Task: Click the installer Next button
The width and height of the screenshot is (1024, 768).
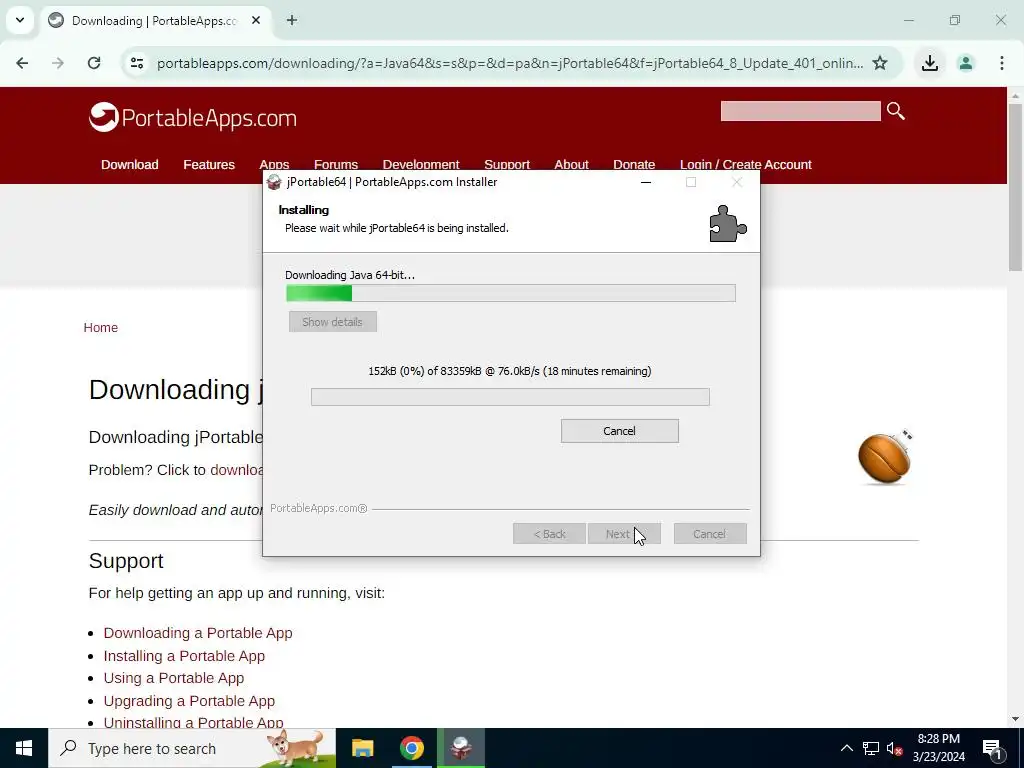Action: tap(624, 534)
